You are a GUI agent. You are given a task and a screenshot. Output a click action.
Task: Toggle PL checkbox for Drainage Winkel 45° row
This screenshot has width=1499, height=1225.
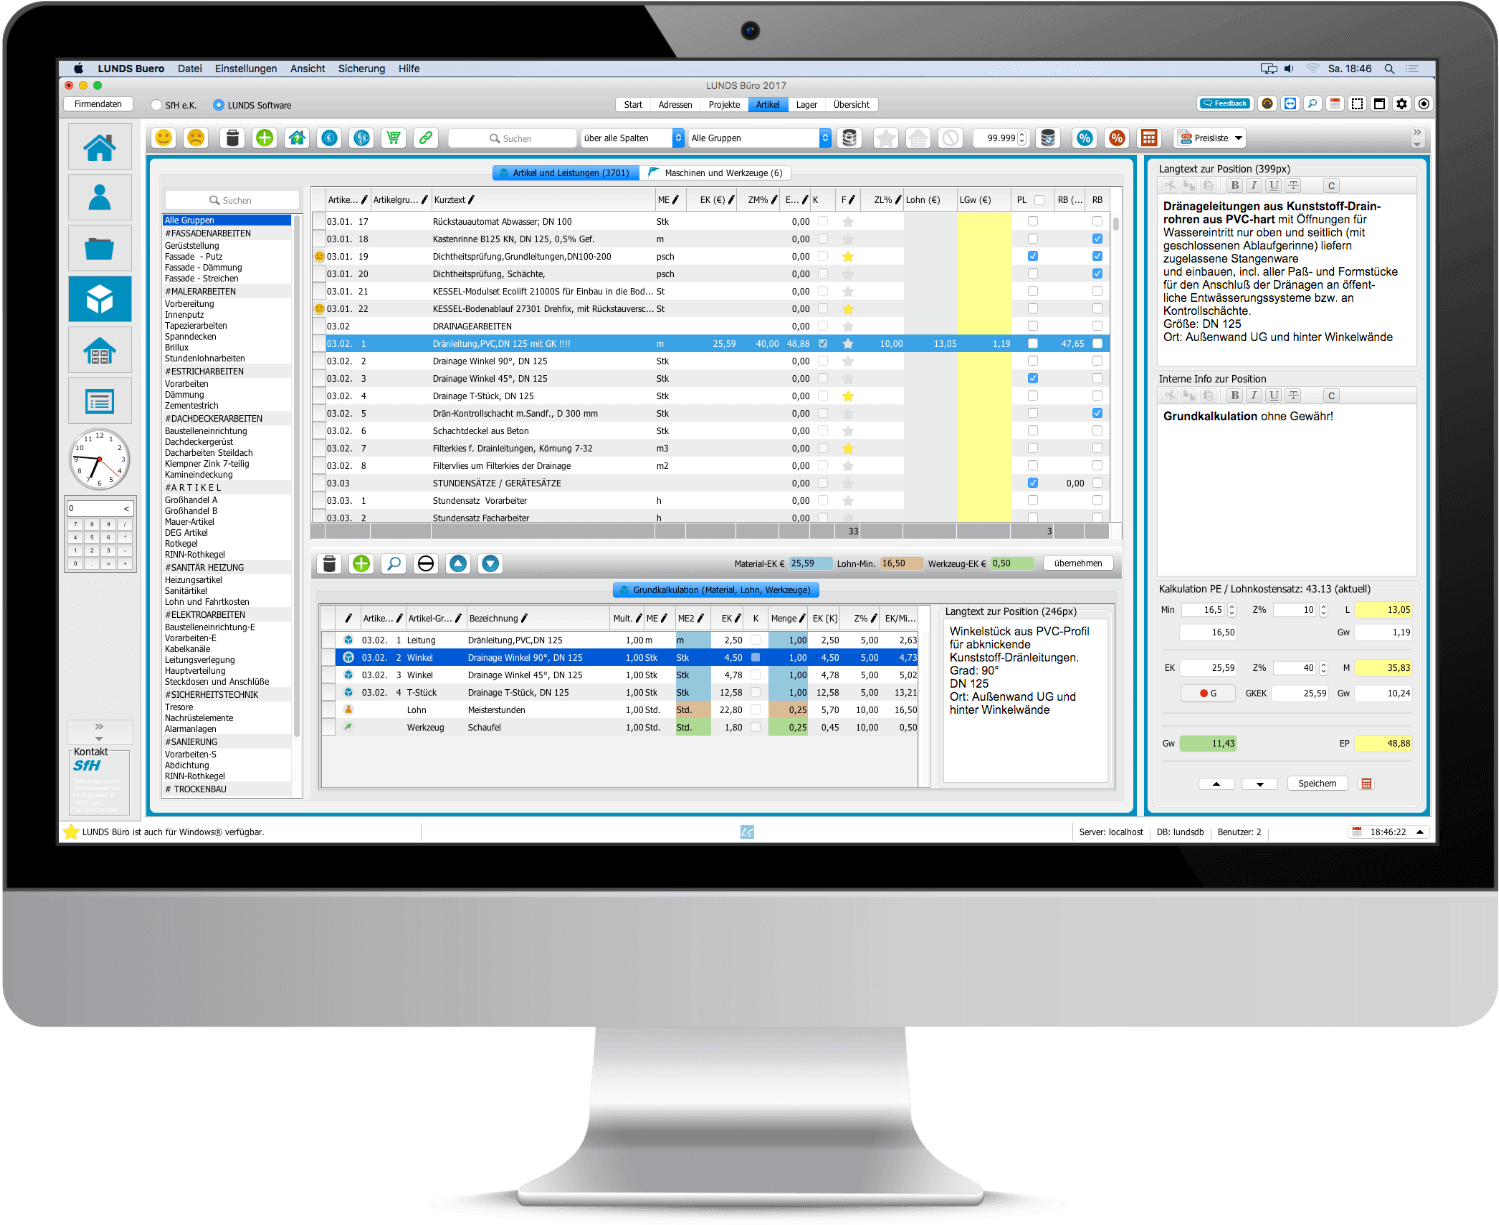1033,379
